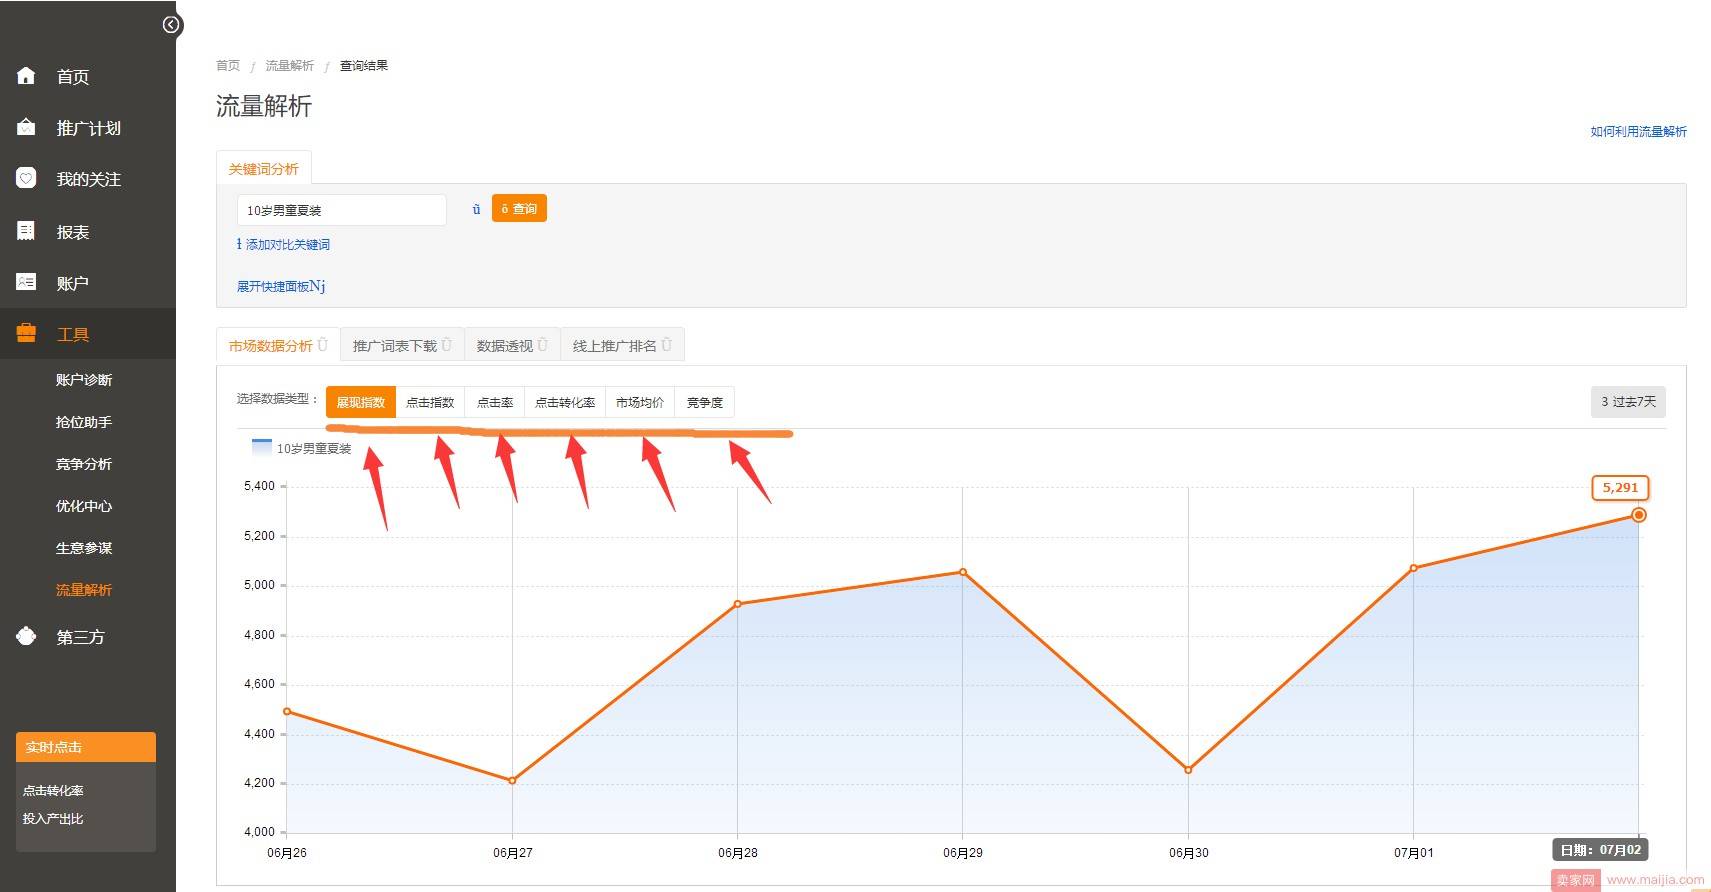Select the 市场均价 data type

point(640,402)
